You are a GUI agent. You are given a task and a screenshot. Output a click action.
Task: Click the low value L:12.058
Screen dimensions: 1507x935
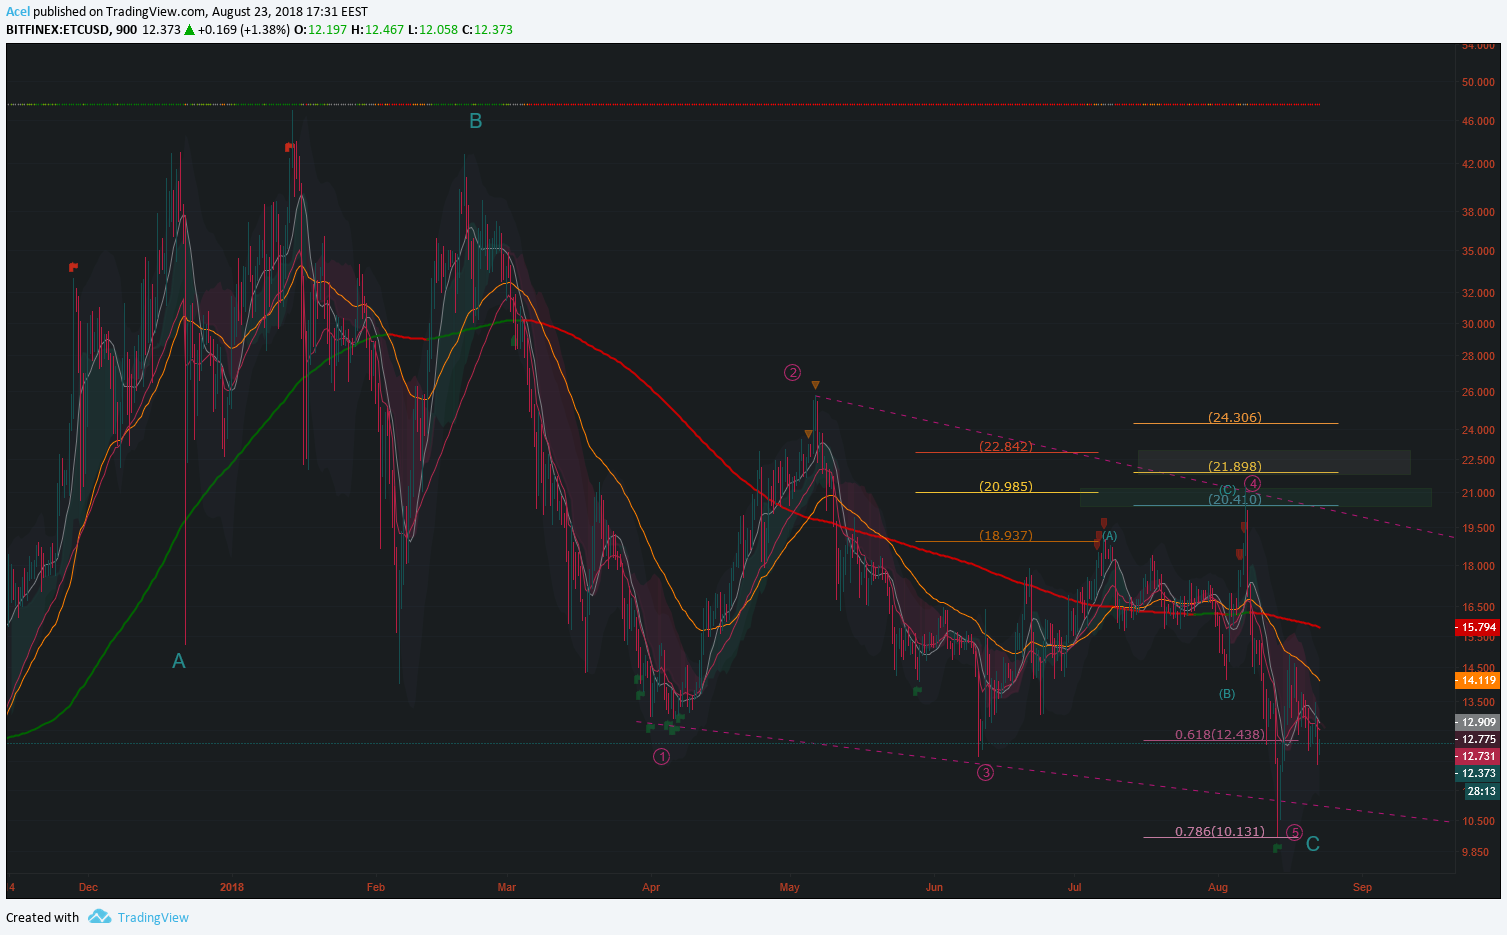point(432,30)
